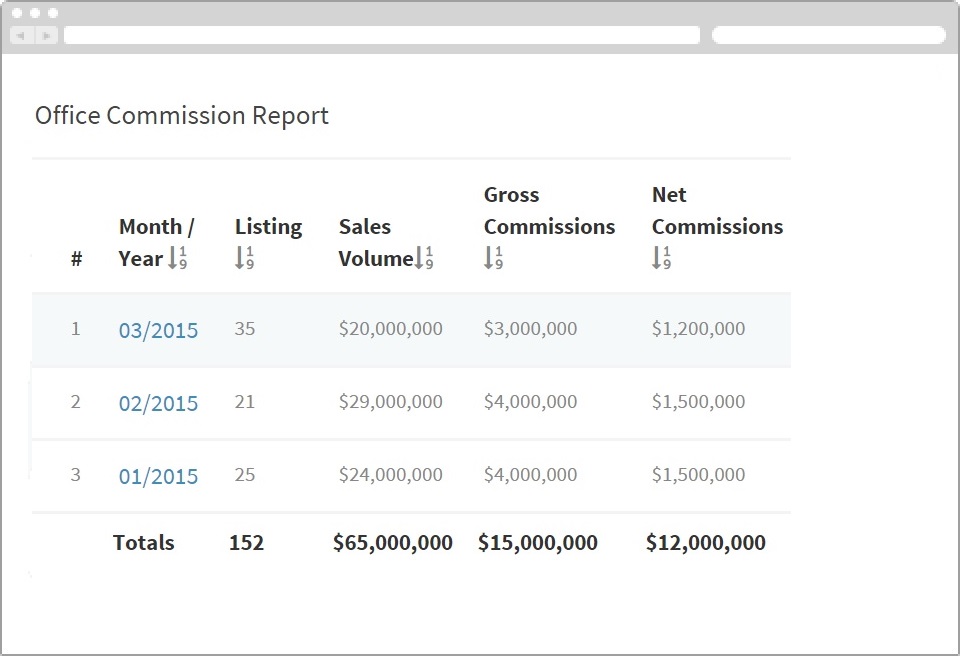Click the browser back arrow
Screen dimensions: 962x656
point(20,34)
